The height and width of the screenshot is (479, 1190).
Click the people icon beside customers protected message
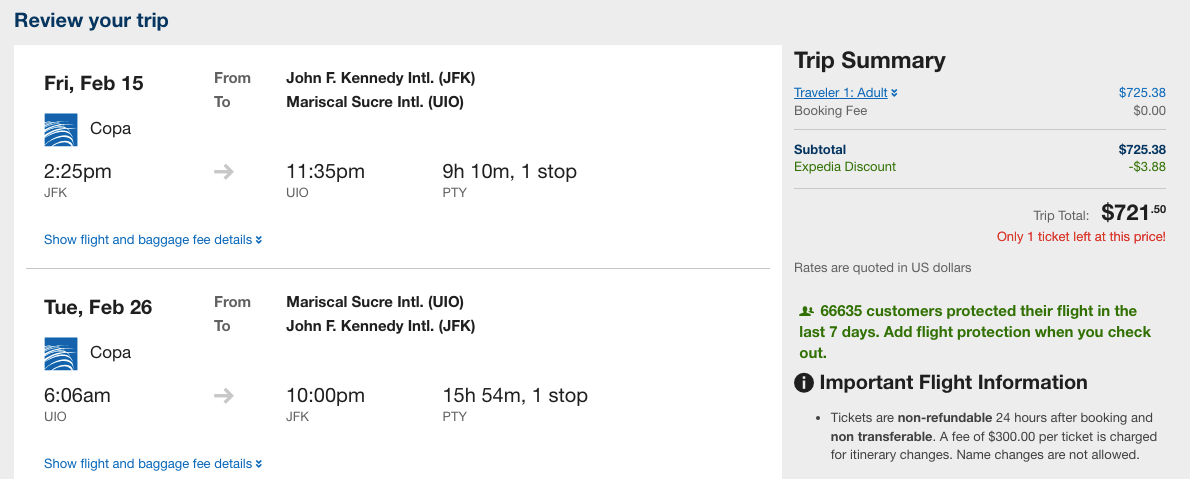click(807, 311)
